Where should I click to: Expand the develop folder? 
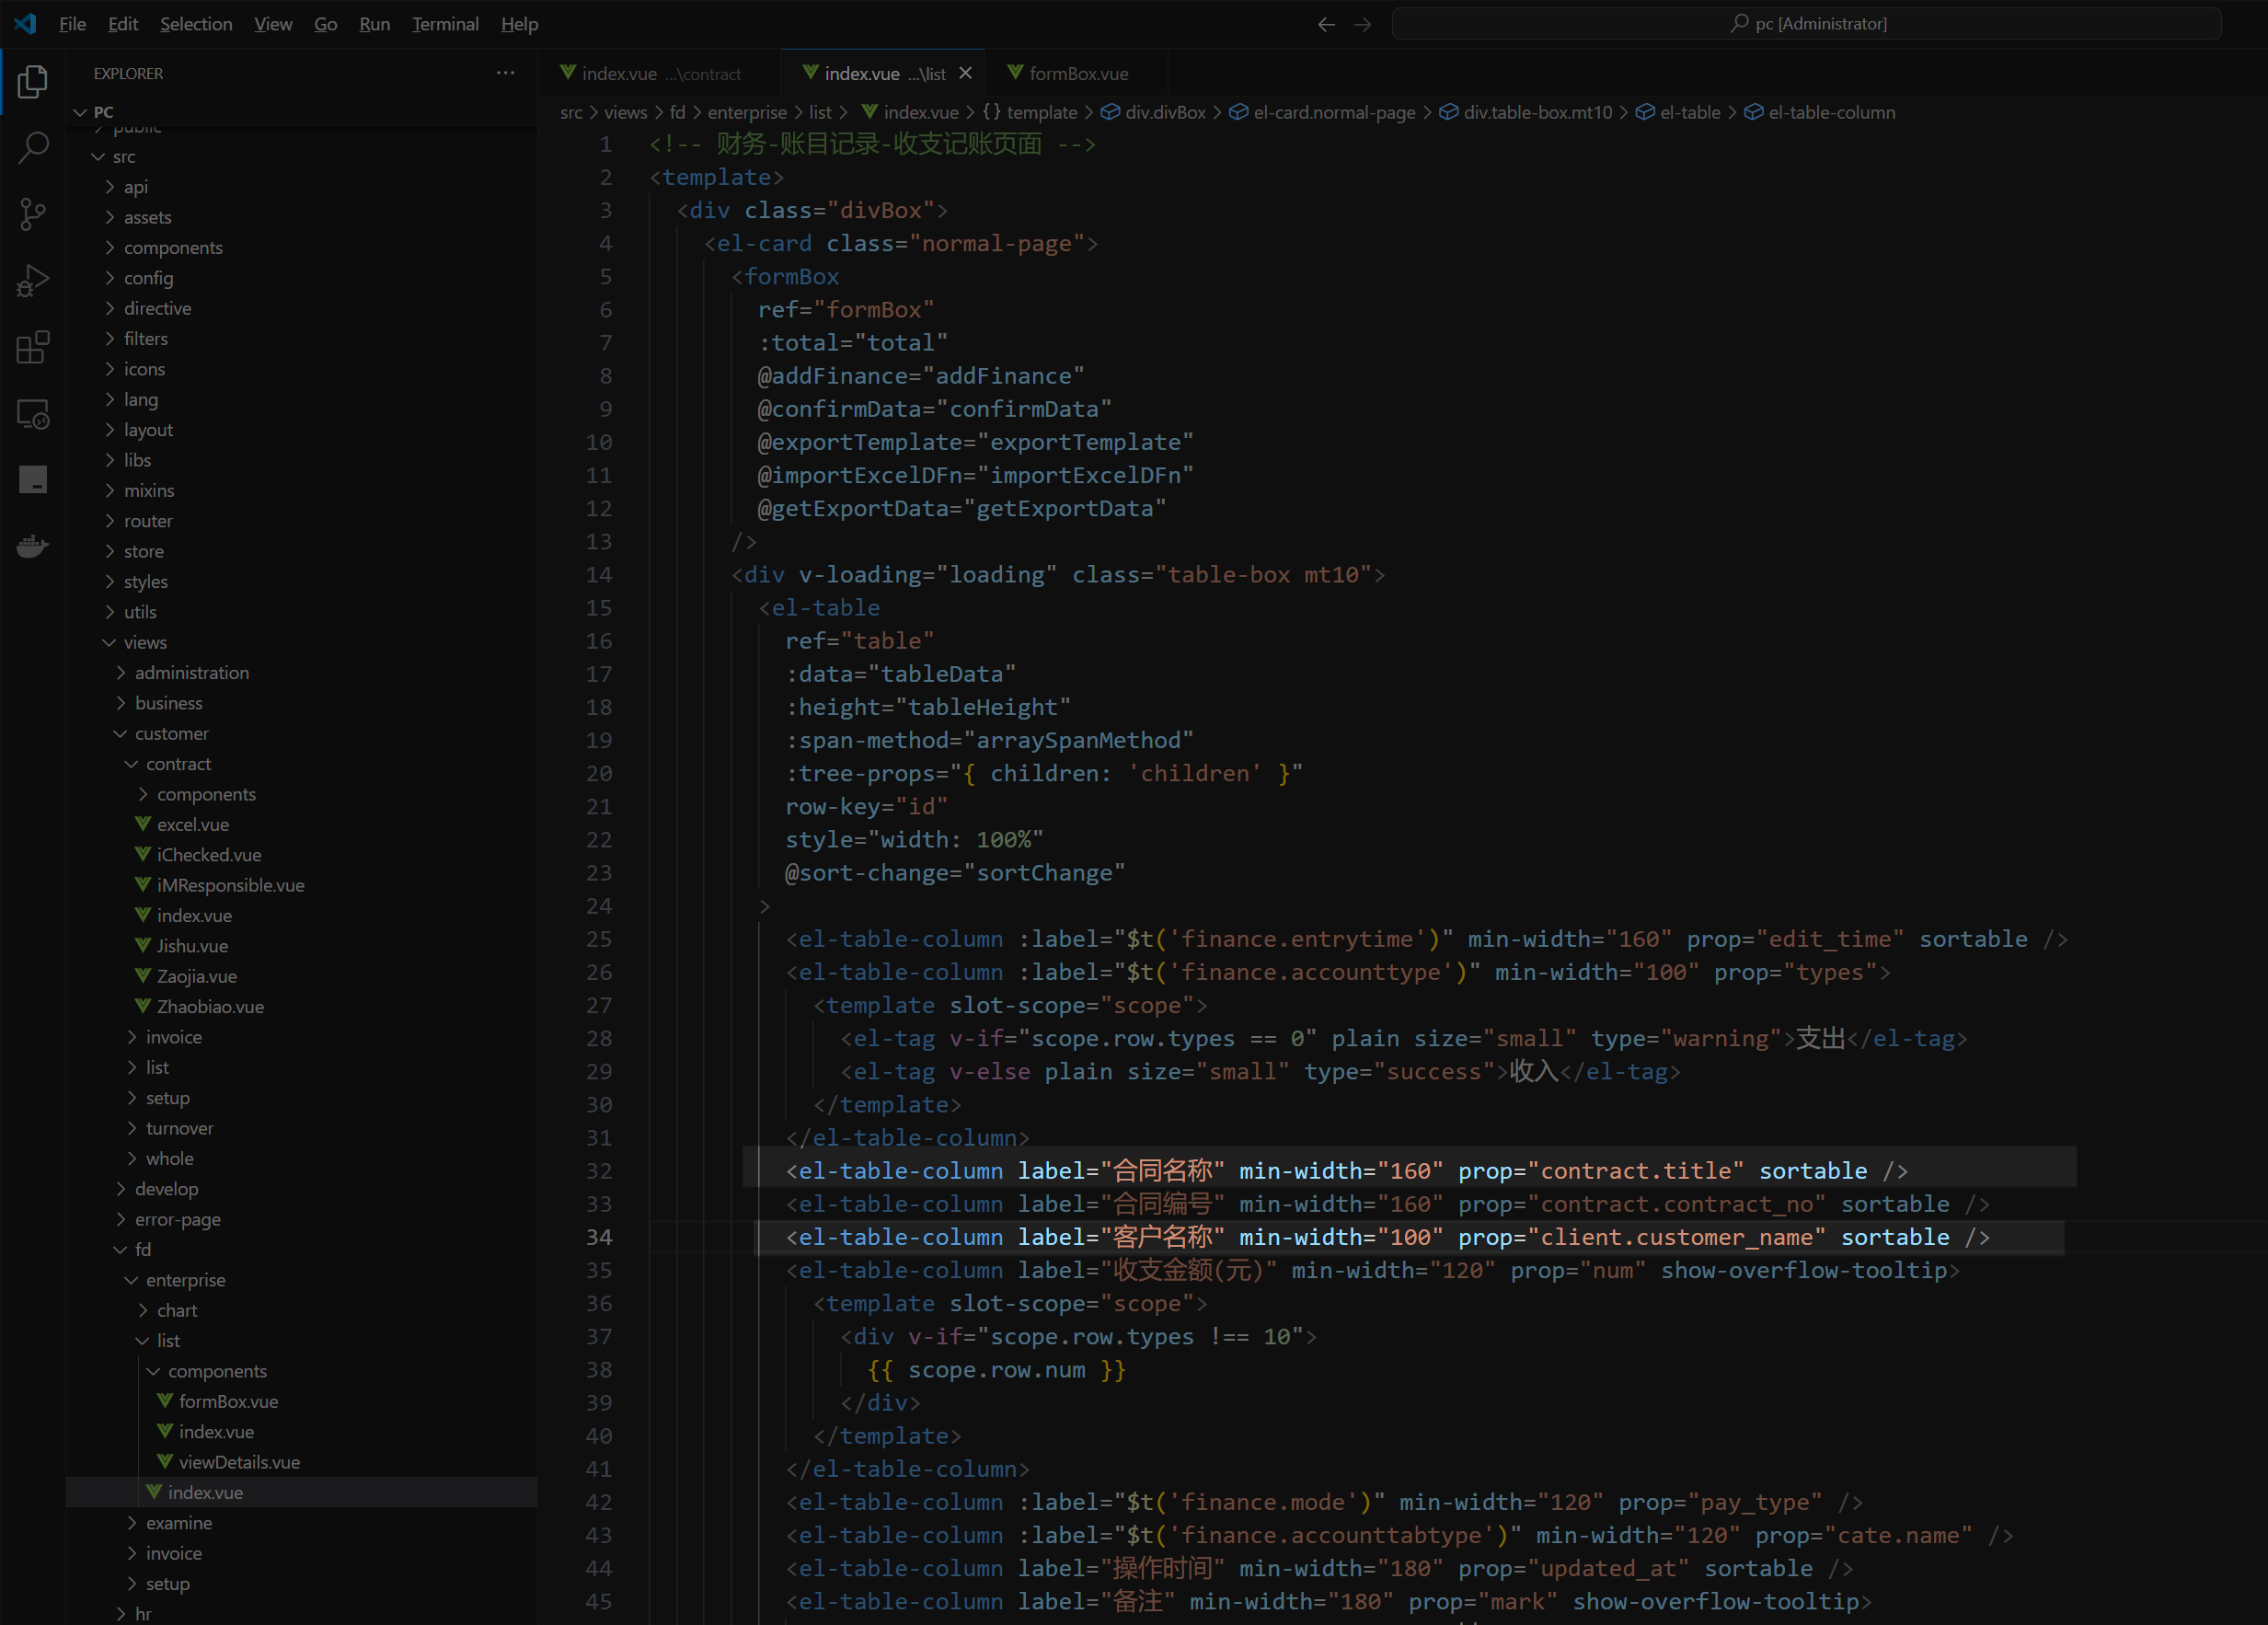click(120, 1189)
